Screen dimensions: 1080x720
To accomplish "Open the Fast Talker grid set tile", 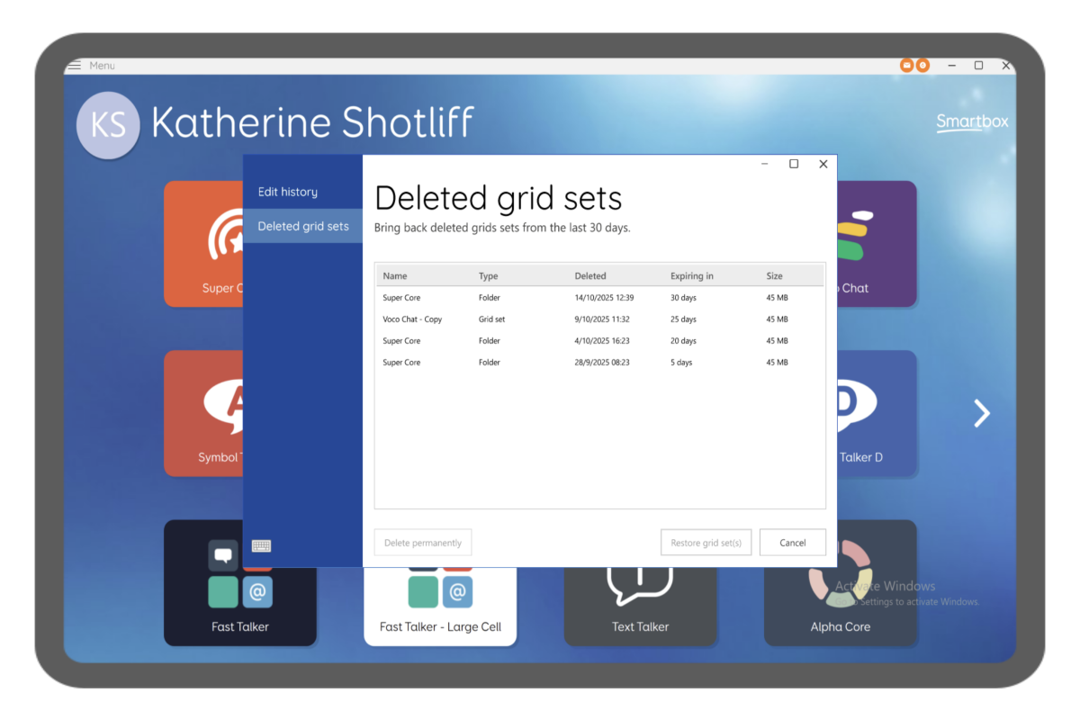I will tap(240, 606).
